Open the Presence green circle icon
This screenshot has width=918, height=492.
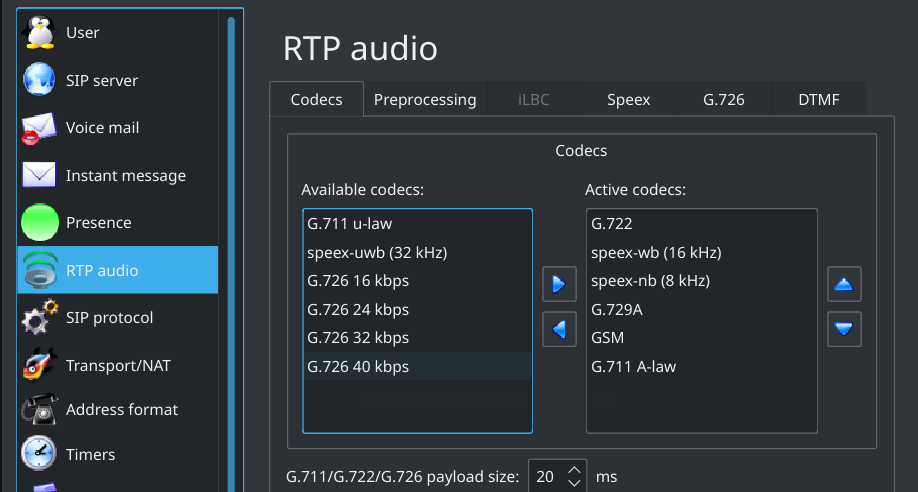click(x=40, y=223)
